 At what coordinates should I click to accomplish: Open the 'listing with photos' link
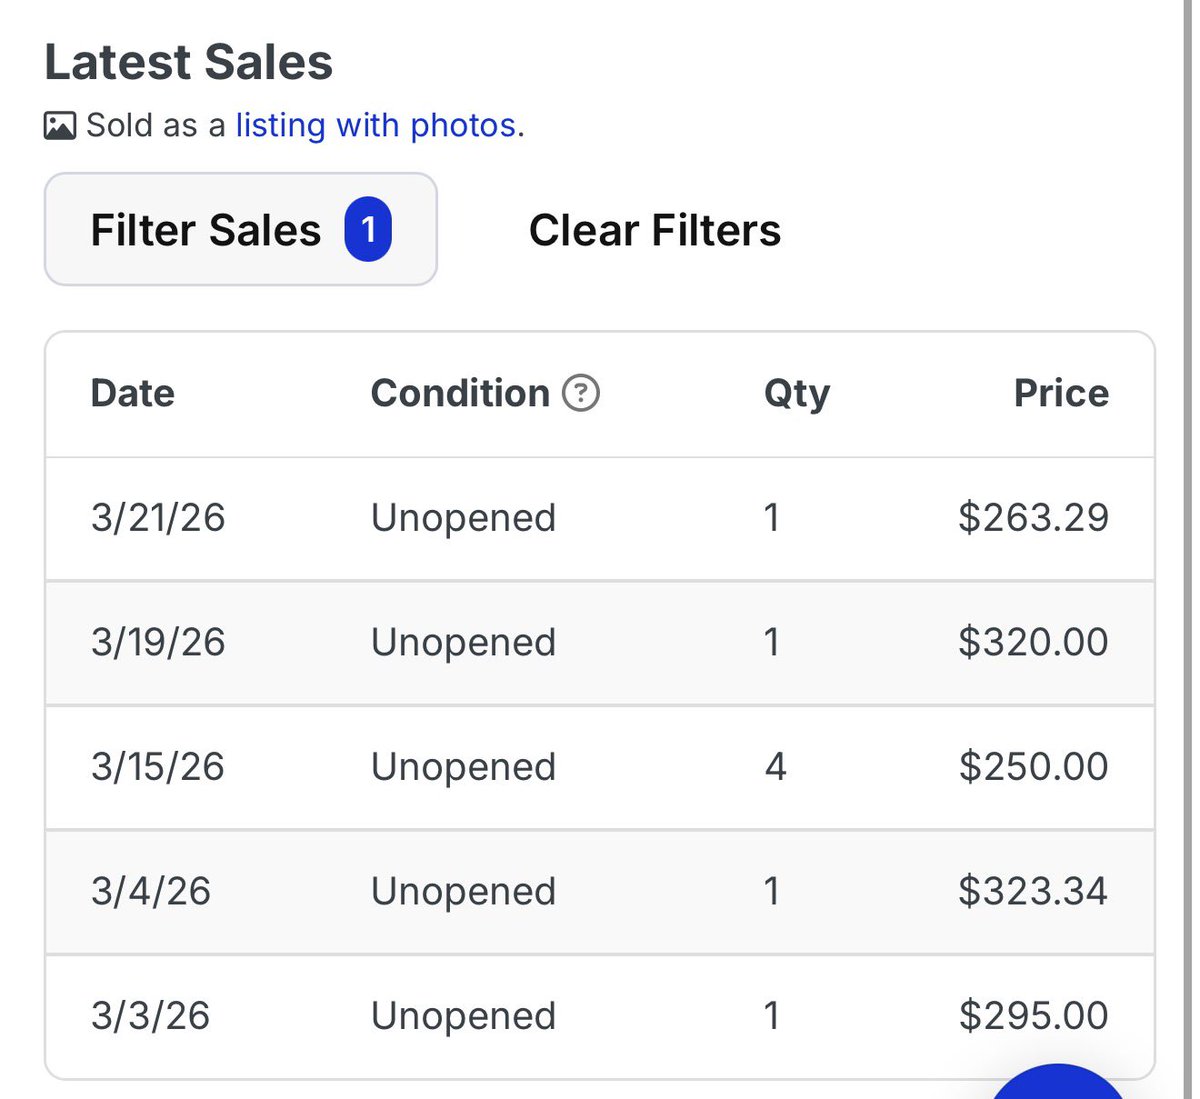(376, 125)
